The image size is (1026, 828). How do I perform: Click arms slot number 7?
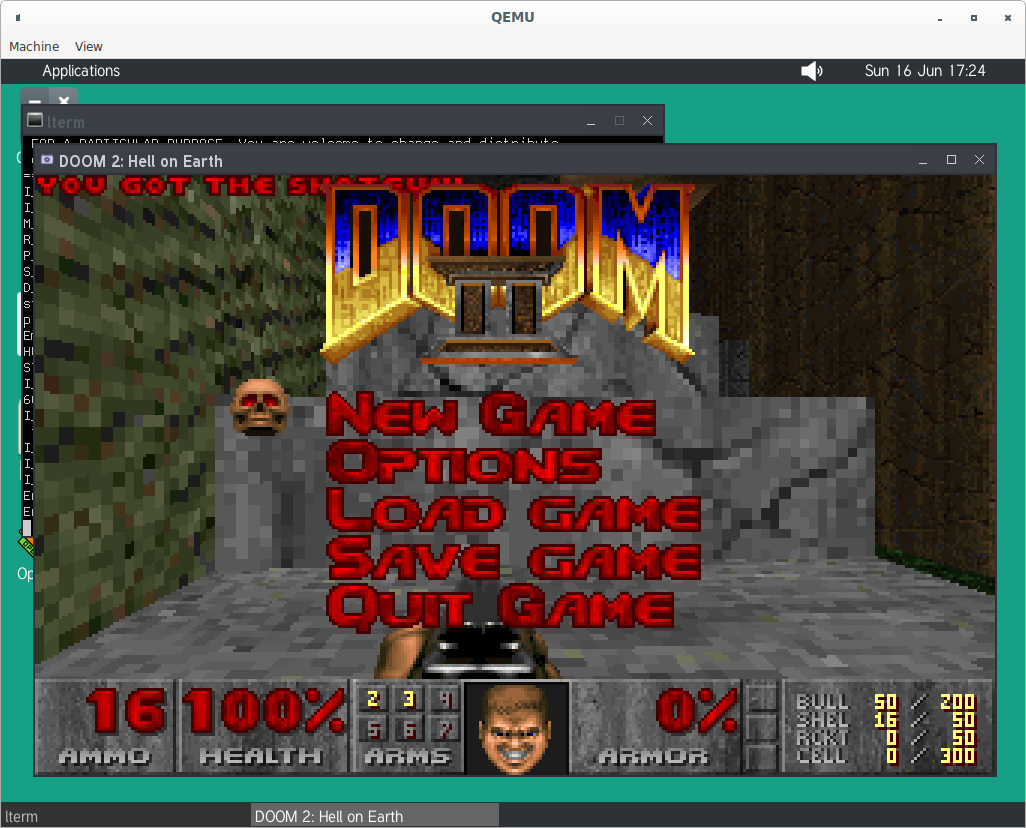(446, 729)
